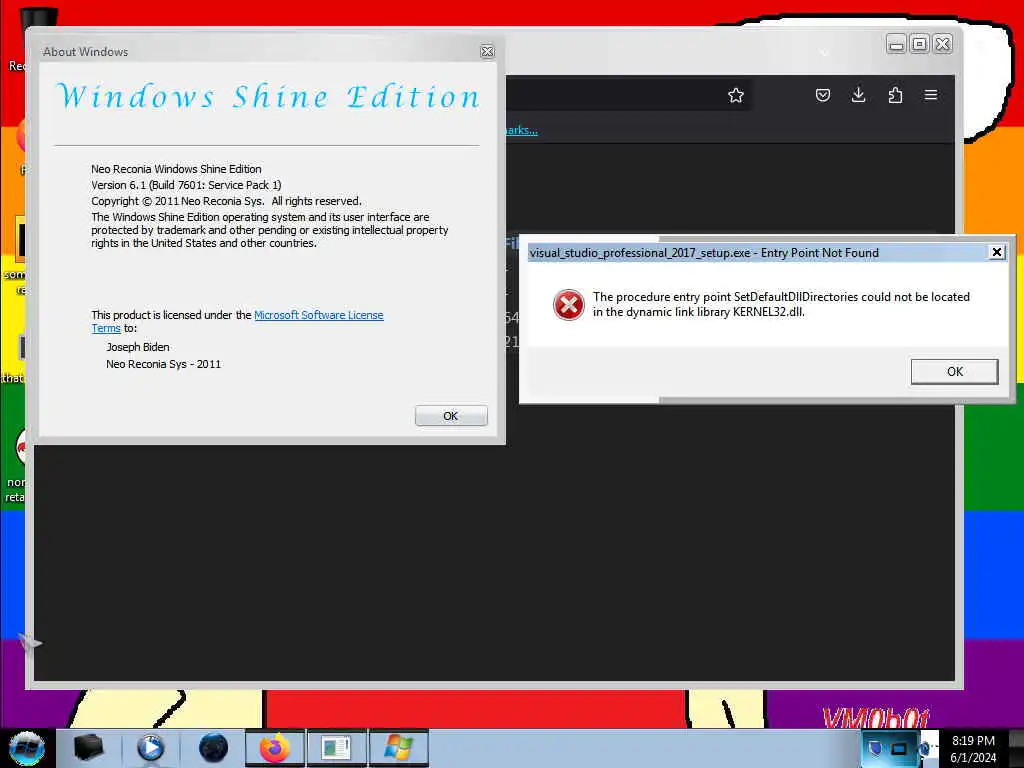Maximize the Firefox window
This screenshot has width=1024, height=768.
920,44
